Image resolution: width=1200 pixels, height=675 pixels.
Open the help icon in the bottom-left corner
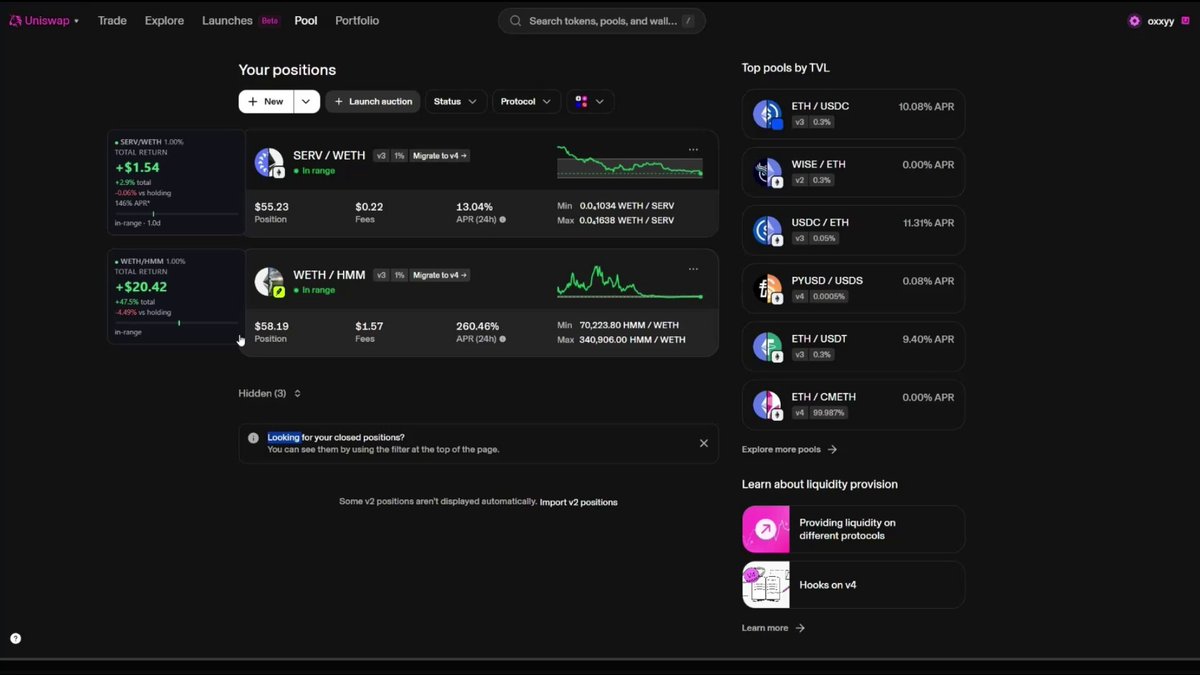(x=15, y=638)
